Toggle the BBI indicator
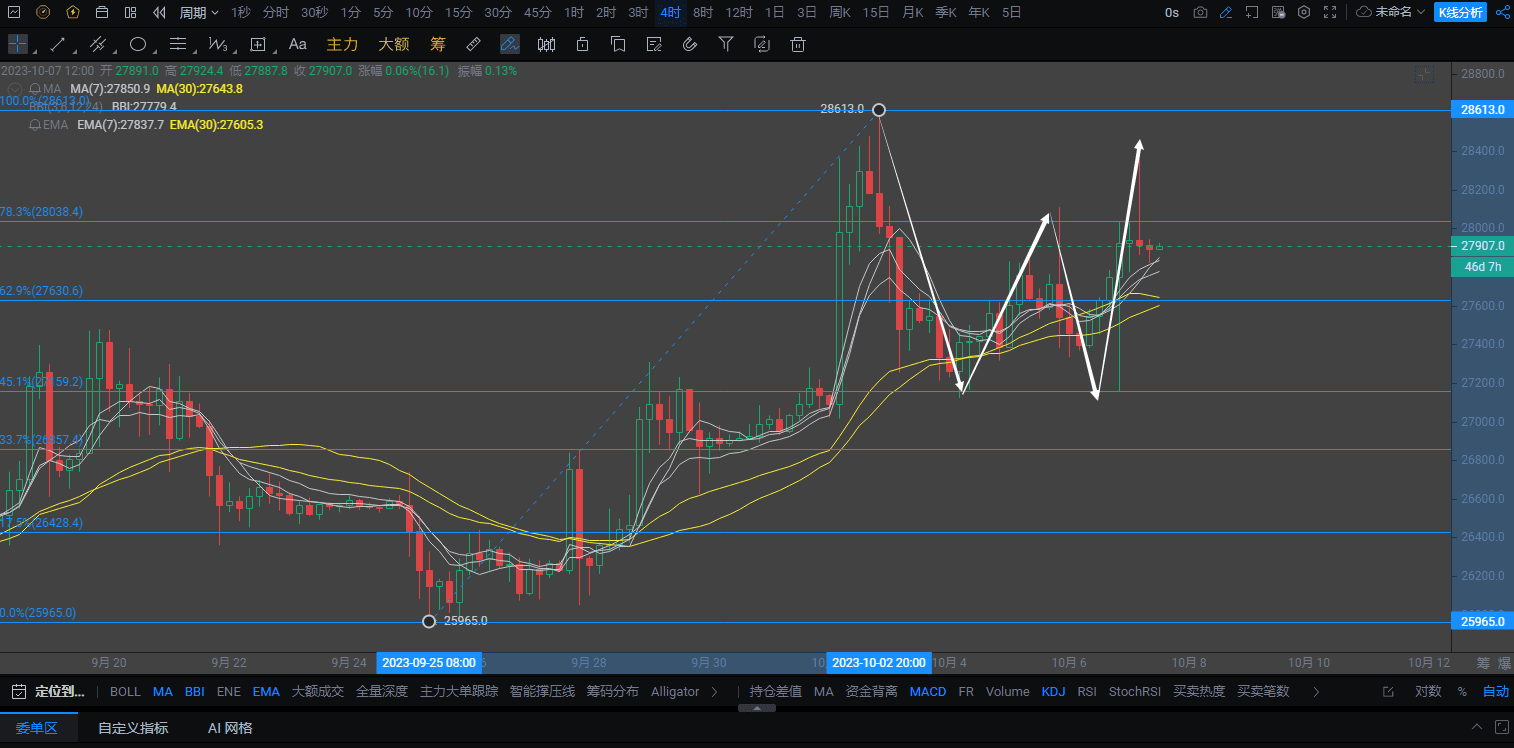Screen dimensions: 1514x748 click(194, 691)
